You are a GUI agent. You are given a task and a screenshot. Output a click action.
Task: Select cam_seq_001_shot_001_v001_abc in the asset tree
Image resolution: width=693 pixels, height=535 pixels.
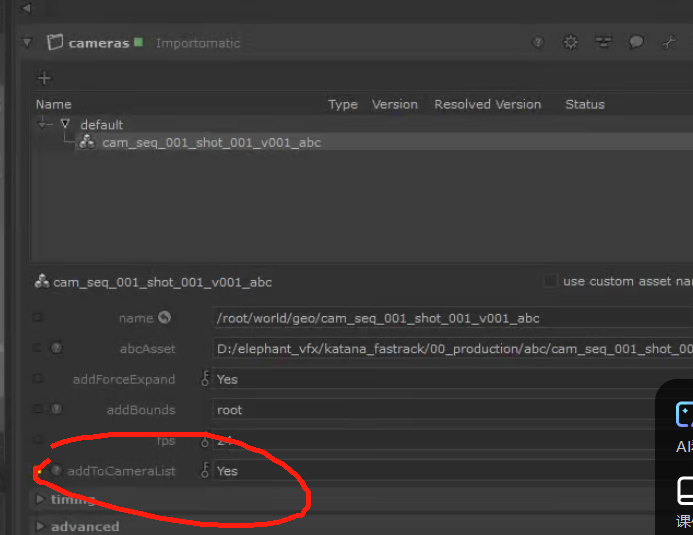(211, 143)
